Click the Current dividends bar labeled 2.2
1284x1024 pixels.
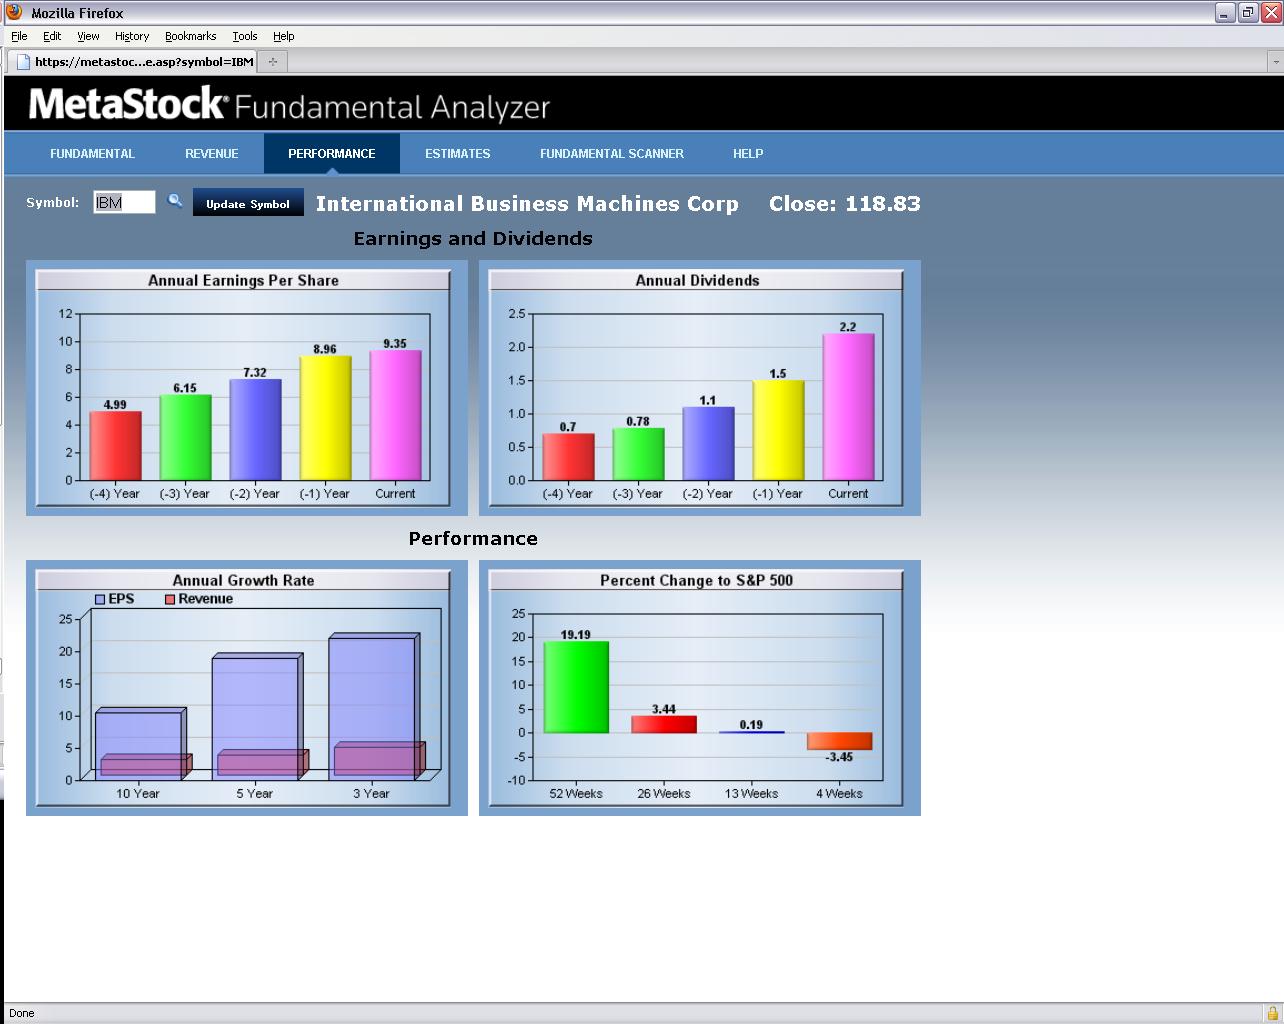tap(848, 407)
